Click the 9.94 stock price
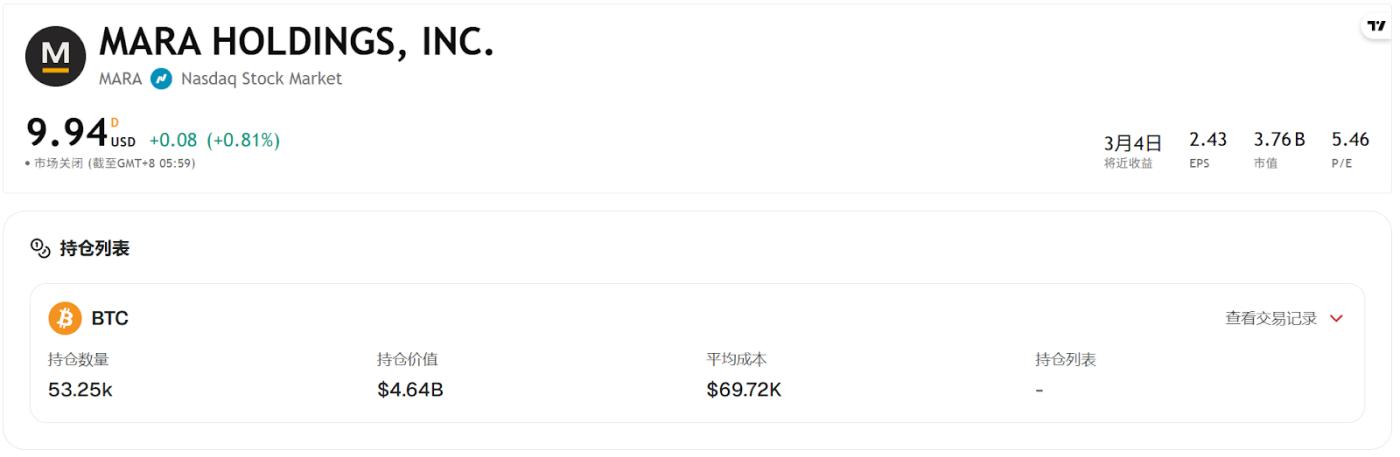This screenshot has height=457, width=1400. coord(67,133)
